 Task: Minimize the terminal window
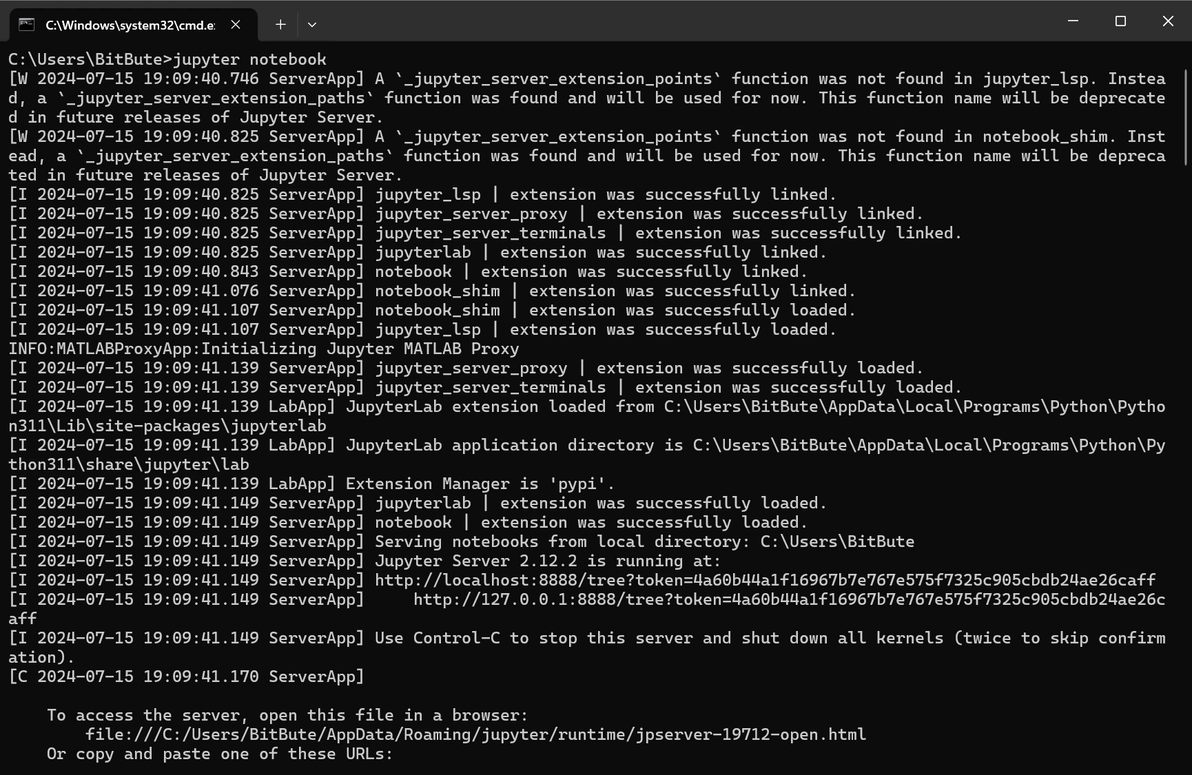point(1073,21)
